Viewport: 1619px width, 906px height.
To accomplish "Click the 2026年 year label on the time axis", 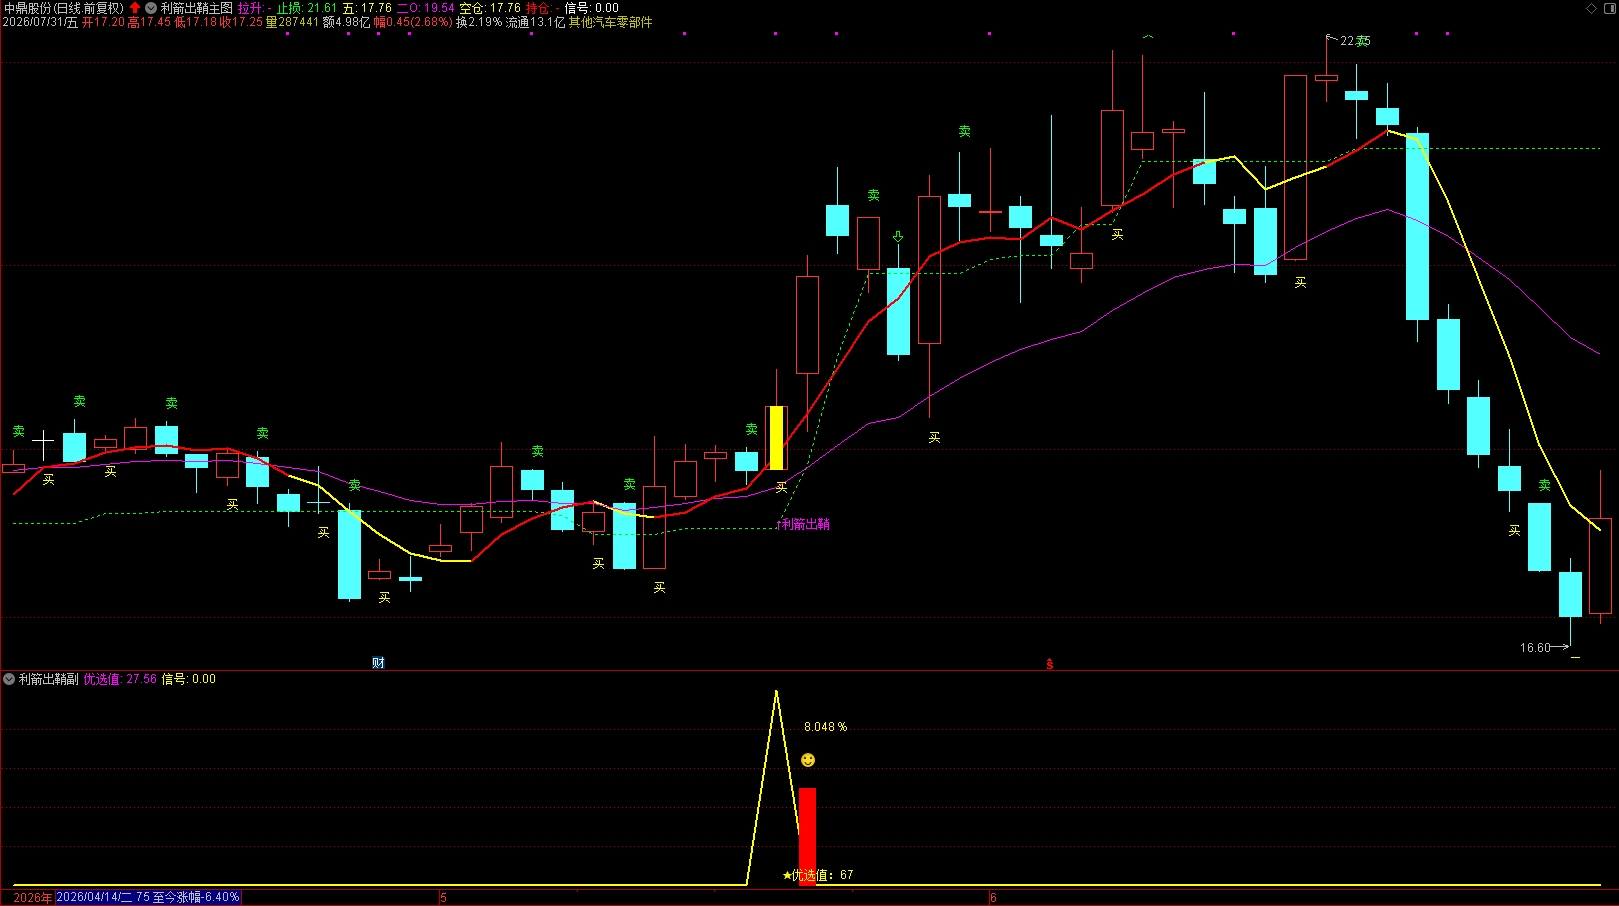I will pos(33,897).
